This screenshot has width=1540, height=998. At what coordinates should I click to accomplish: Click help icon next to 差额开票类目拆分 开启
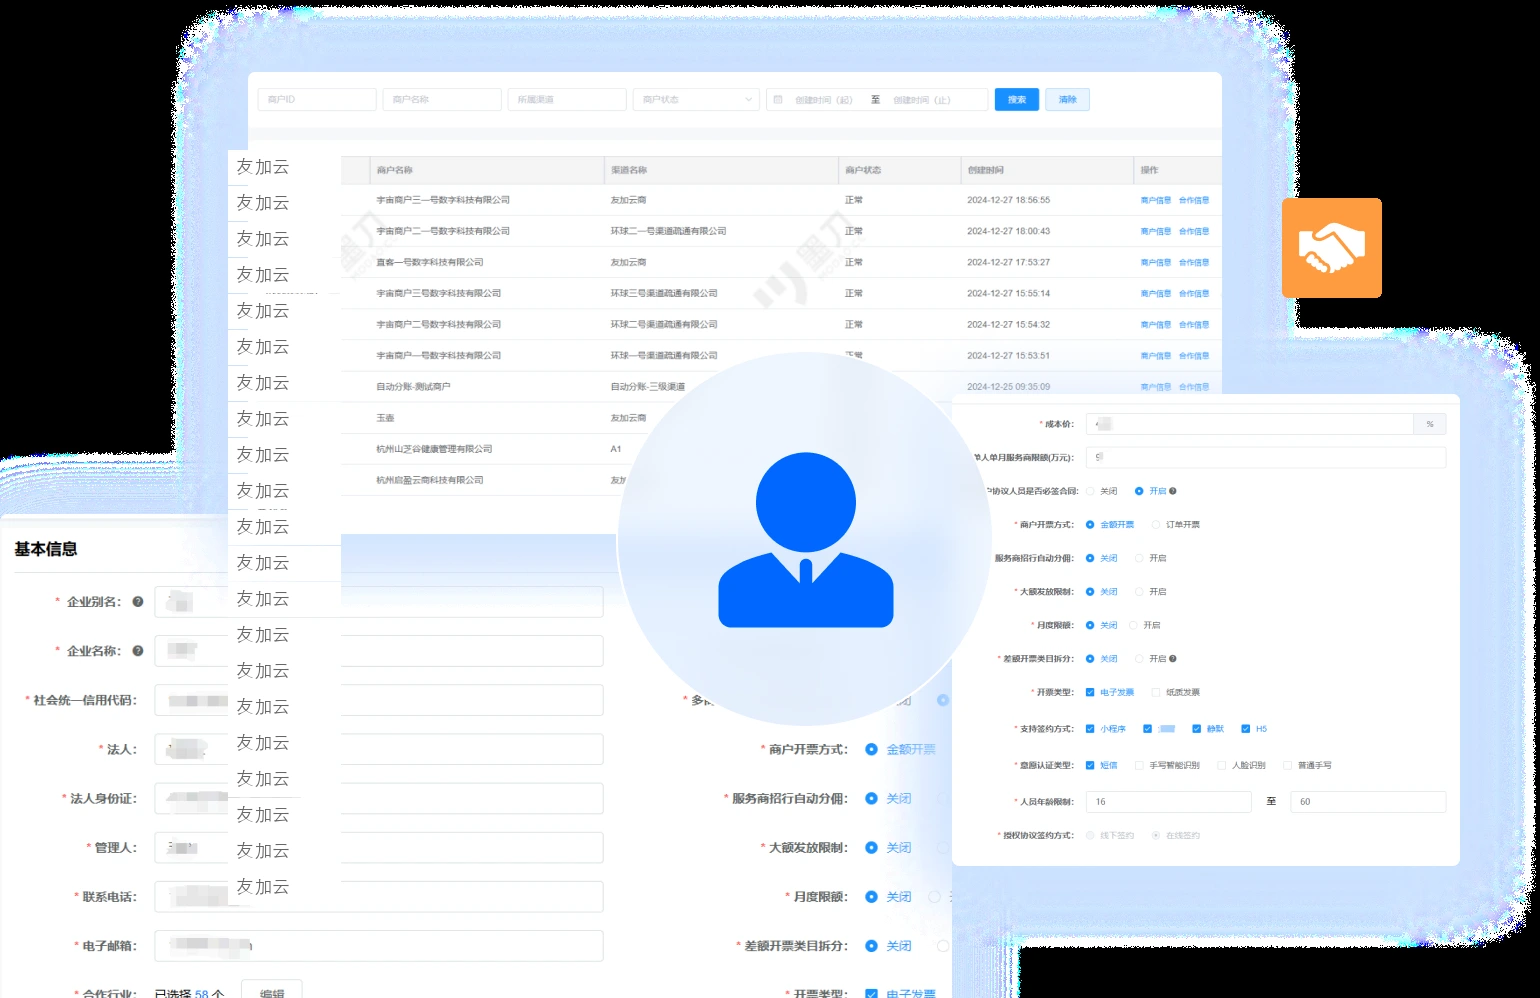(x=1172, y=659)
